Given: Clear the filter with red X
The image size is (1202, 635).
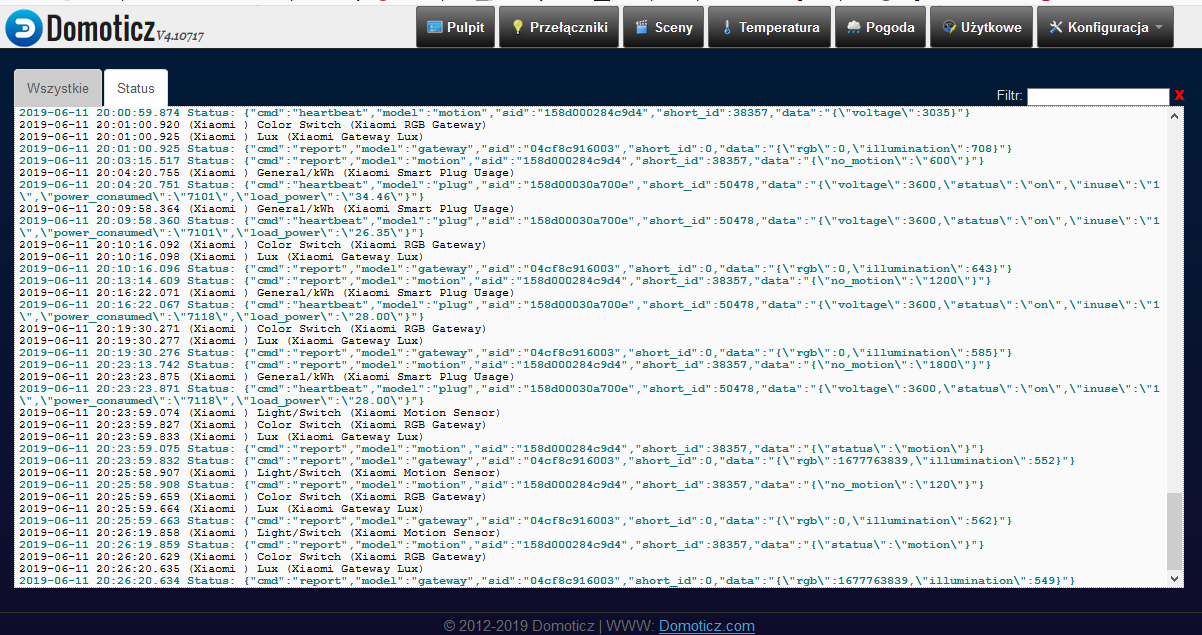Looking at the screenshot, I should pyautogui.click(x=1179, y=96).
